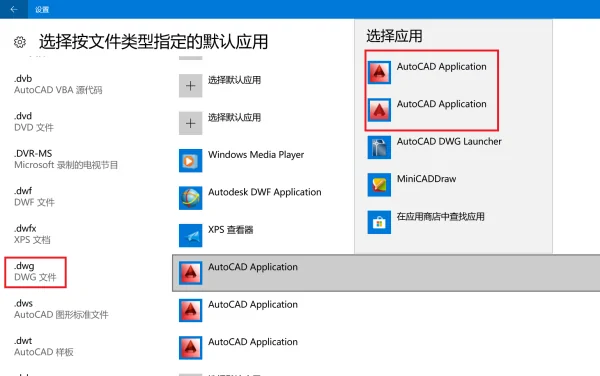600x376 pixels.
Task: Click the 选择按文件类型指定的默认应用 heading
Action: coord(153,42)
